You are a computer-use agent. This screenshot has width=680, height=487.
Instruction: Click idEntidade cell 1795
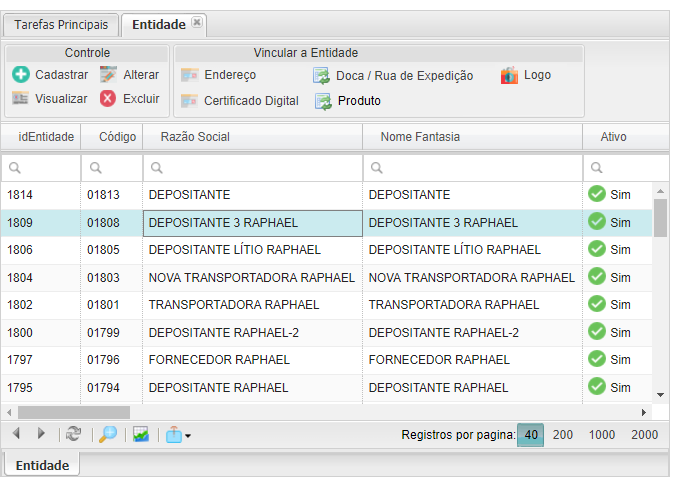(x=41, y=388)
